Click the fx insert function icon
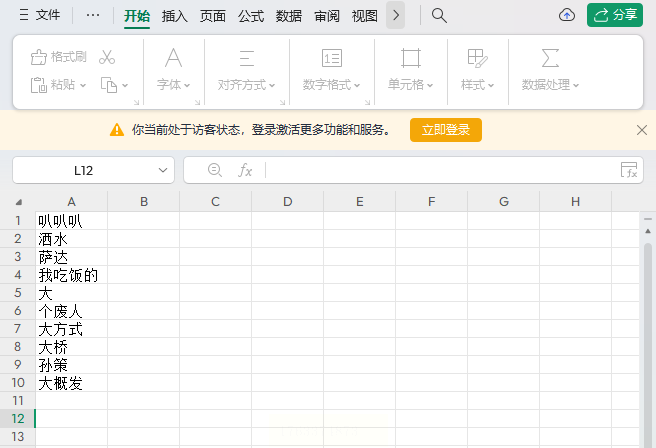Screen dimensions: 656x448 click(245, 170)
